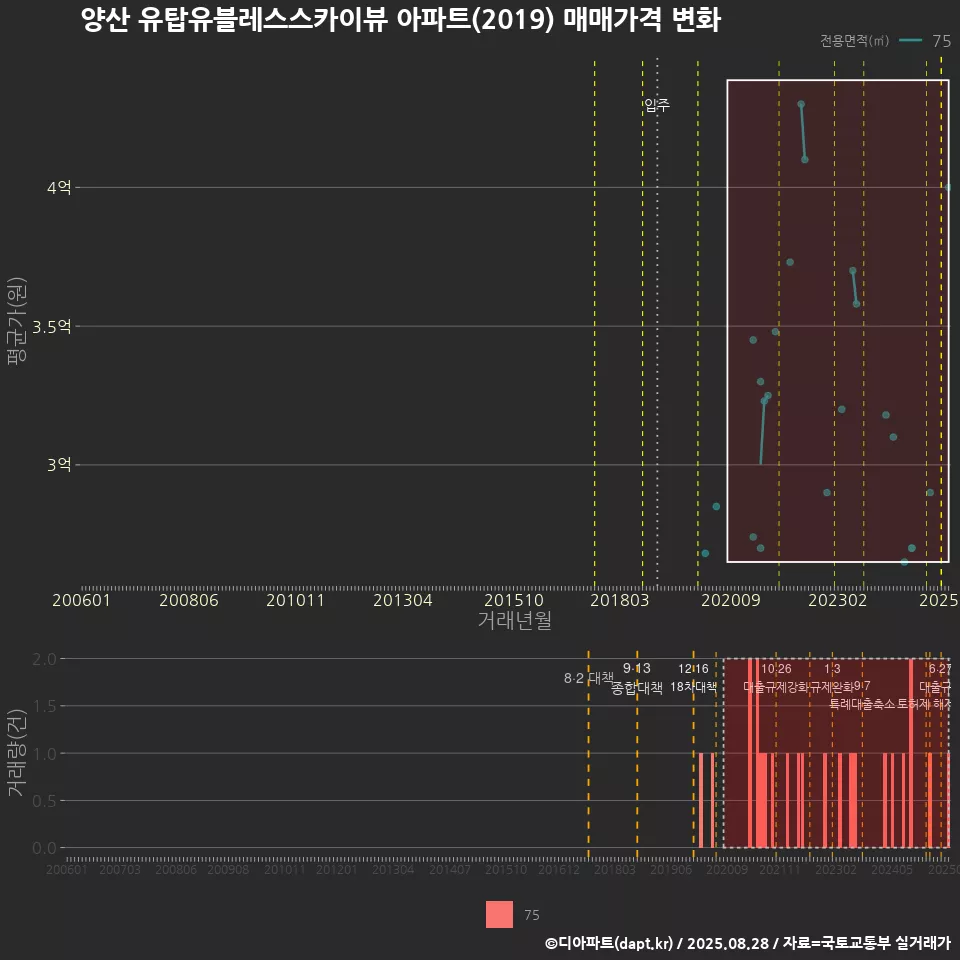The height and width of the screenshot is (960, 960).
Task: Select the '거래년월' axis title
Action: (x=514, y=620)
